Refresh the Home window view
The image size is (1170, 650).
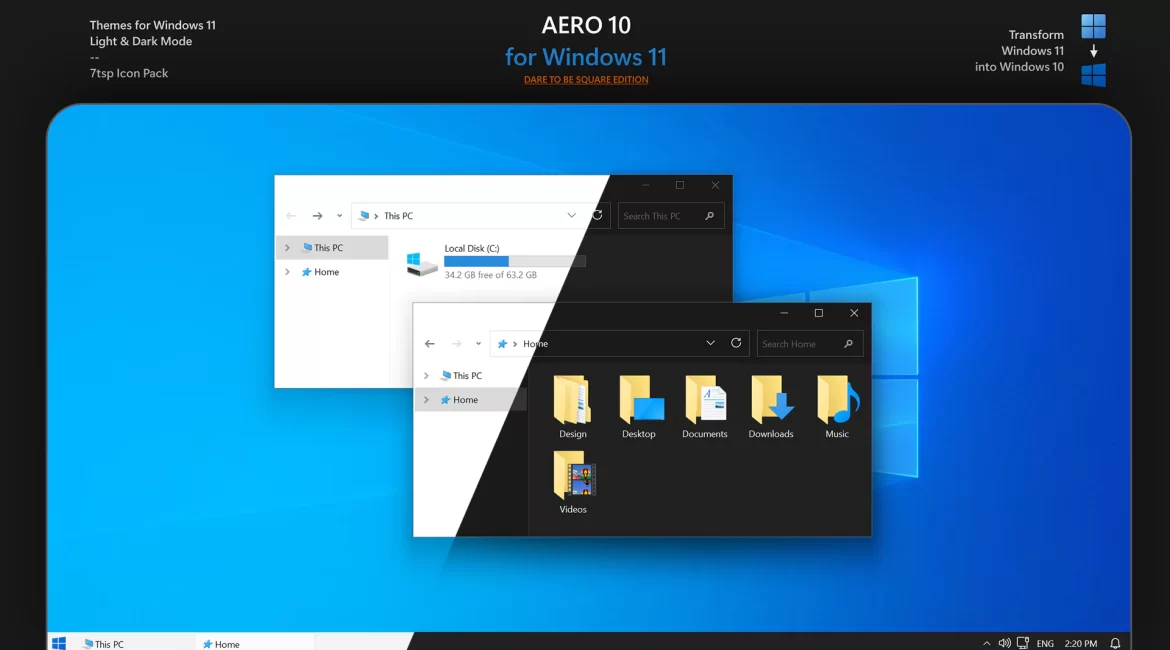pyautogui.click(x=736, y=343)
